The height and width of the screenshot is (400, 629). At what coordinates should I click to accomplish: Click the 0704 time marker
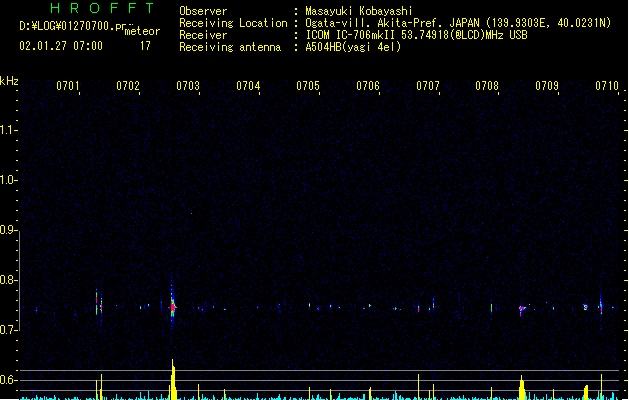point(248,86)
